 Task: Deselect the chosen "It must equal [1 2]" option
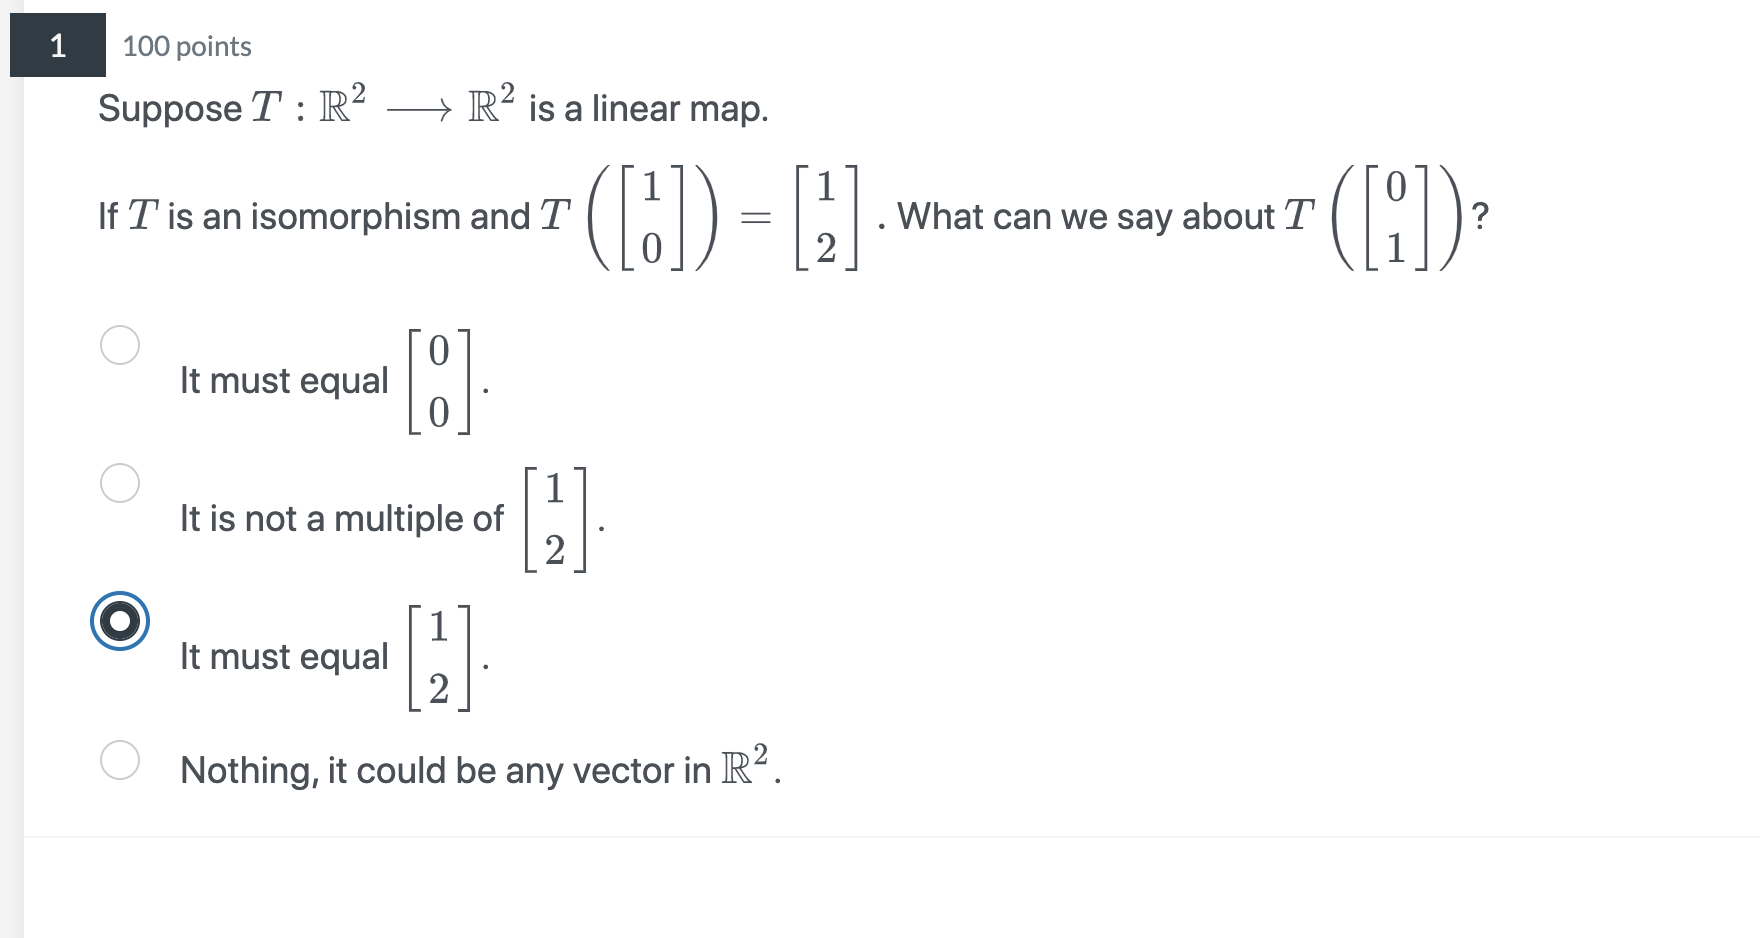119,621
